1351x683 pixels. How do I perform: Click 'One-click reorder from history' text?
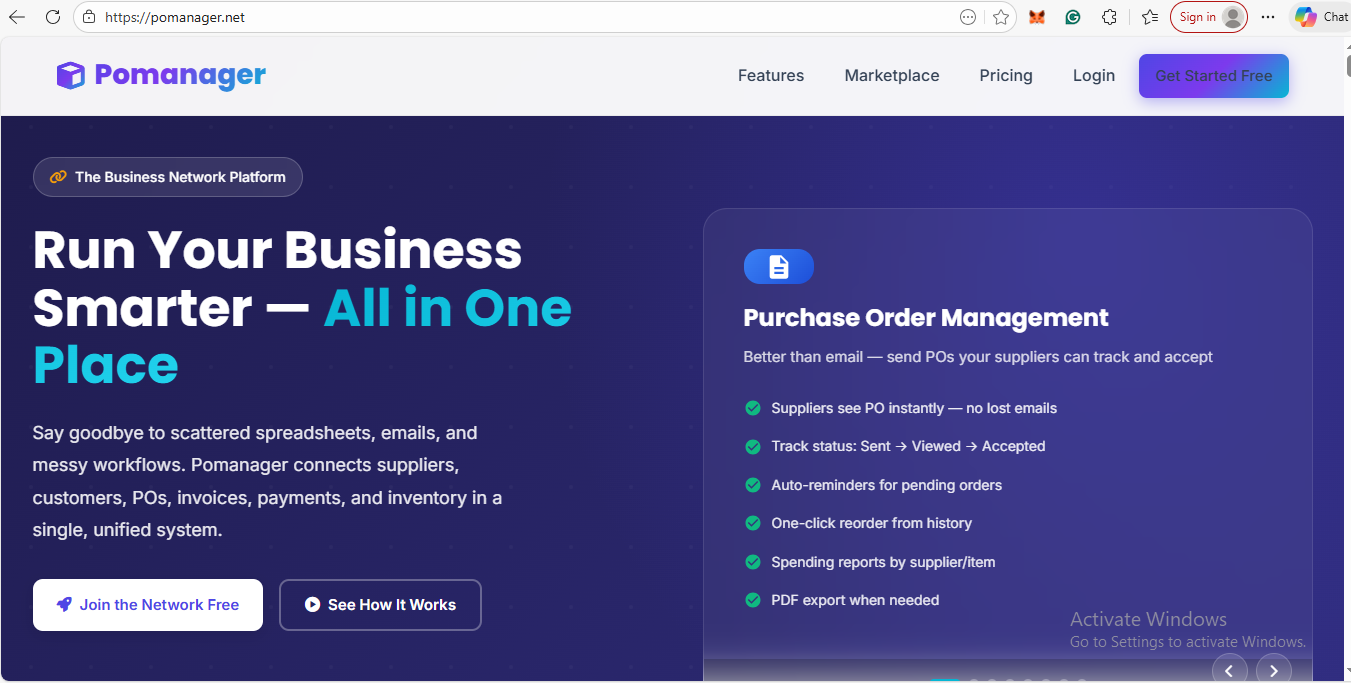[871, 523]
